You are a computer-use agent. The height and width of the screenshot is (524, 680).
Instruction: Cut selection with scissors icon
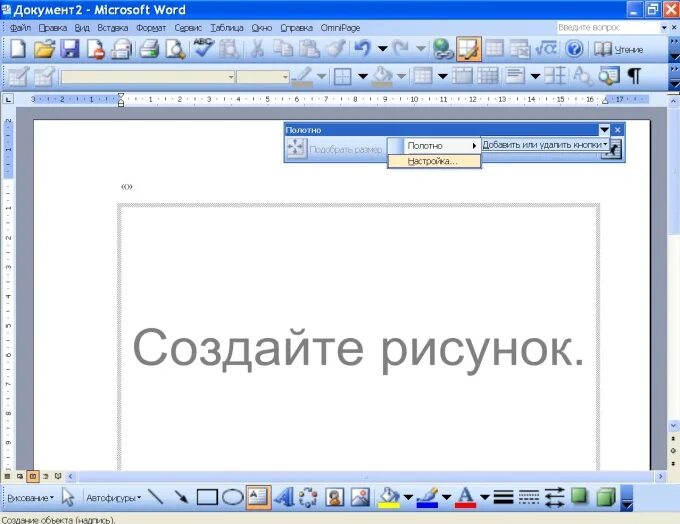(257, 49)
